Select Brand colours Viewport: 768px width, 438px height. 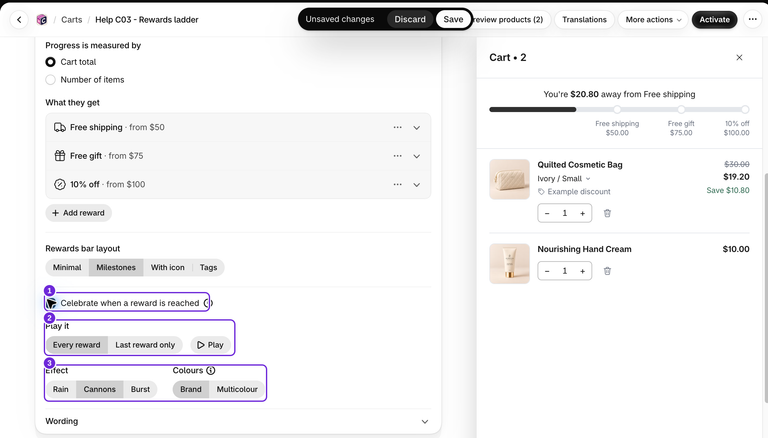coord(191,389)
